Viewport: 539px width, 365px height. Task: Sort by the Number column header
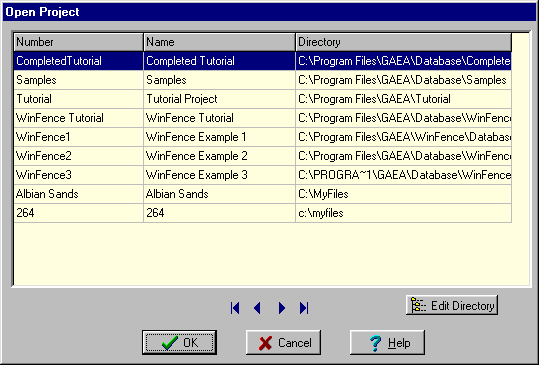(78, 42)
